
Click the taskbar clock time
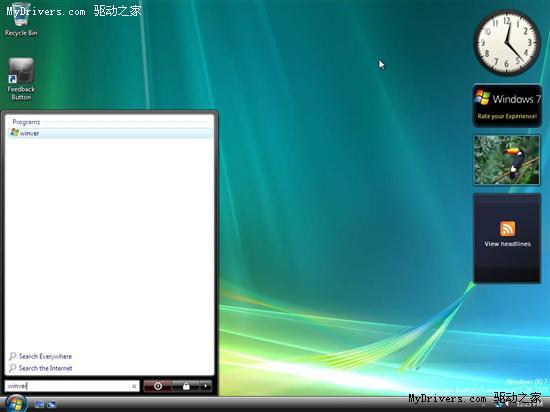[x=530, y=405]
